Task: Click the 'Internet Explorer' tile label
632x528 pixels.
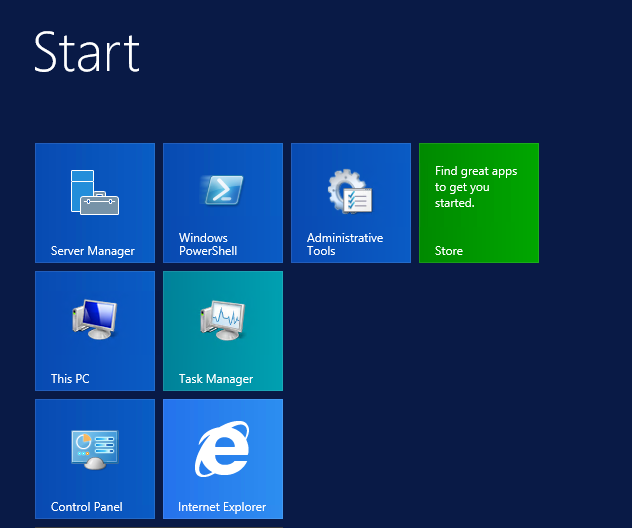Action: 222,507
